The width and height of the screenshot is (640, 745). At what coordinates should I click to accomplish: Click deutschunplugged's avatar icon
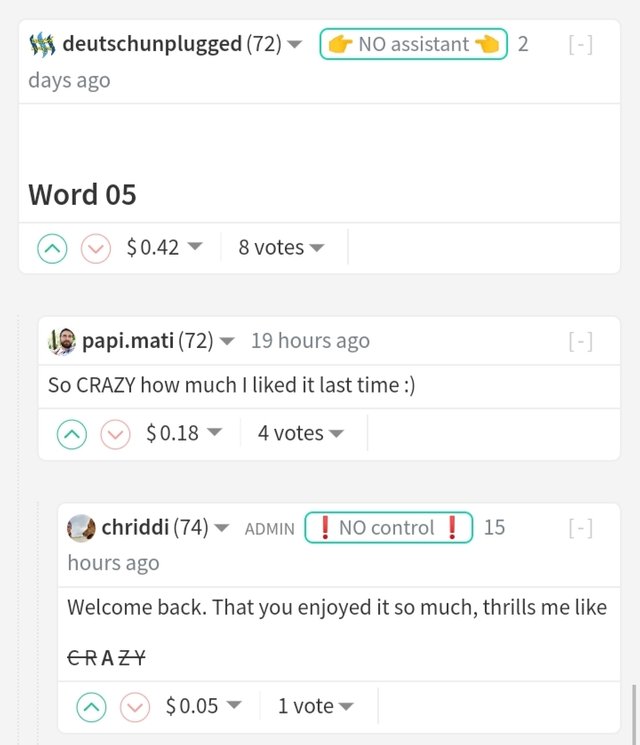coord(42,44)
